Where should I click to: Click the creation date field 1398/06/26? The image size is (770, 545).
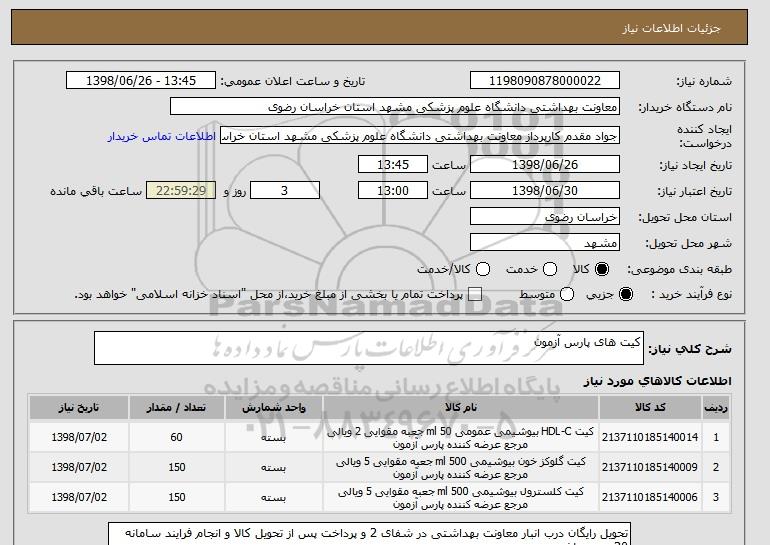[x=545, y=164]
